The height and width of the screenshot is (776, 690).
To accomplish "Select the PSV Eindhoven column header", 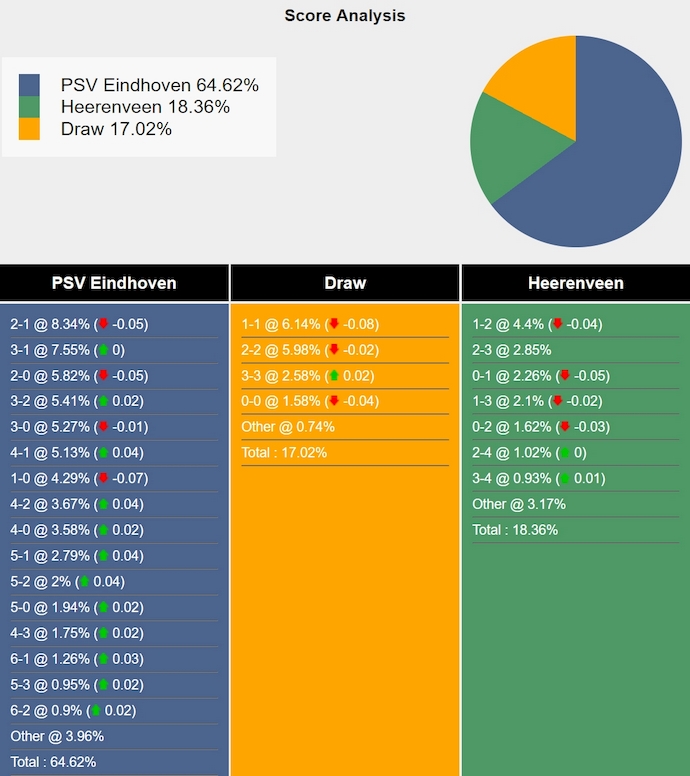I will pos(114,283).
